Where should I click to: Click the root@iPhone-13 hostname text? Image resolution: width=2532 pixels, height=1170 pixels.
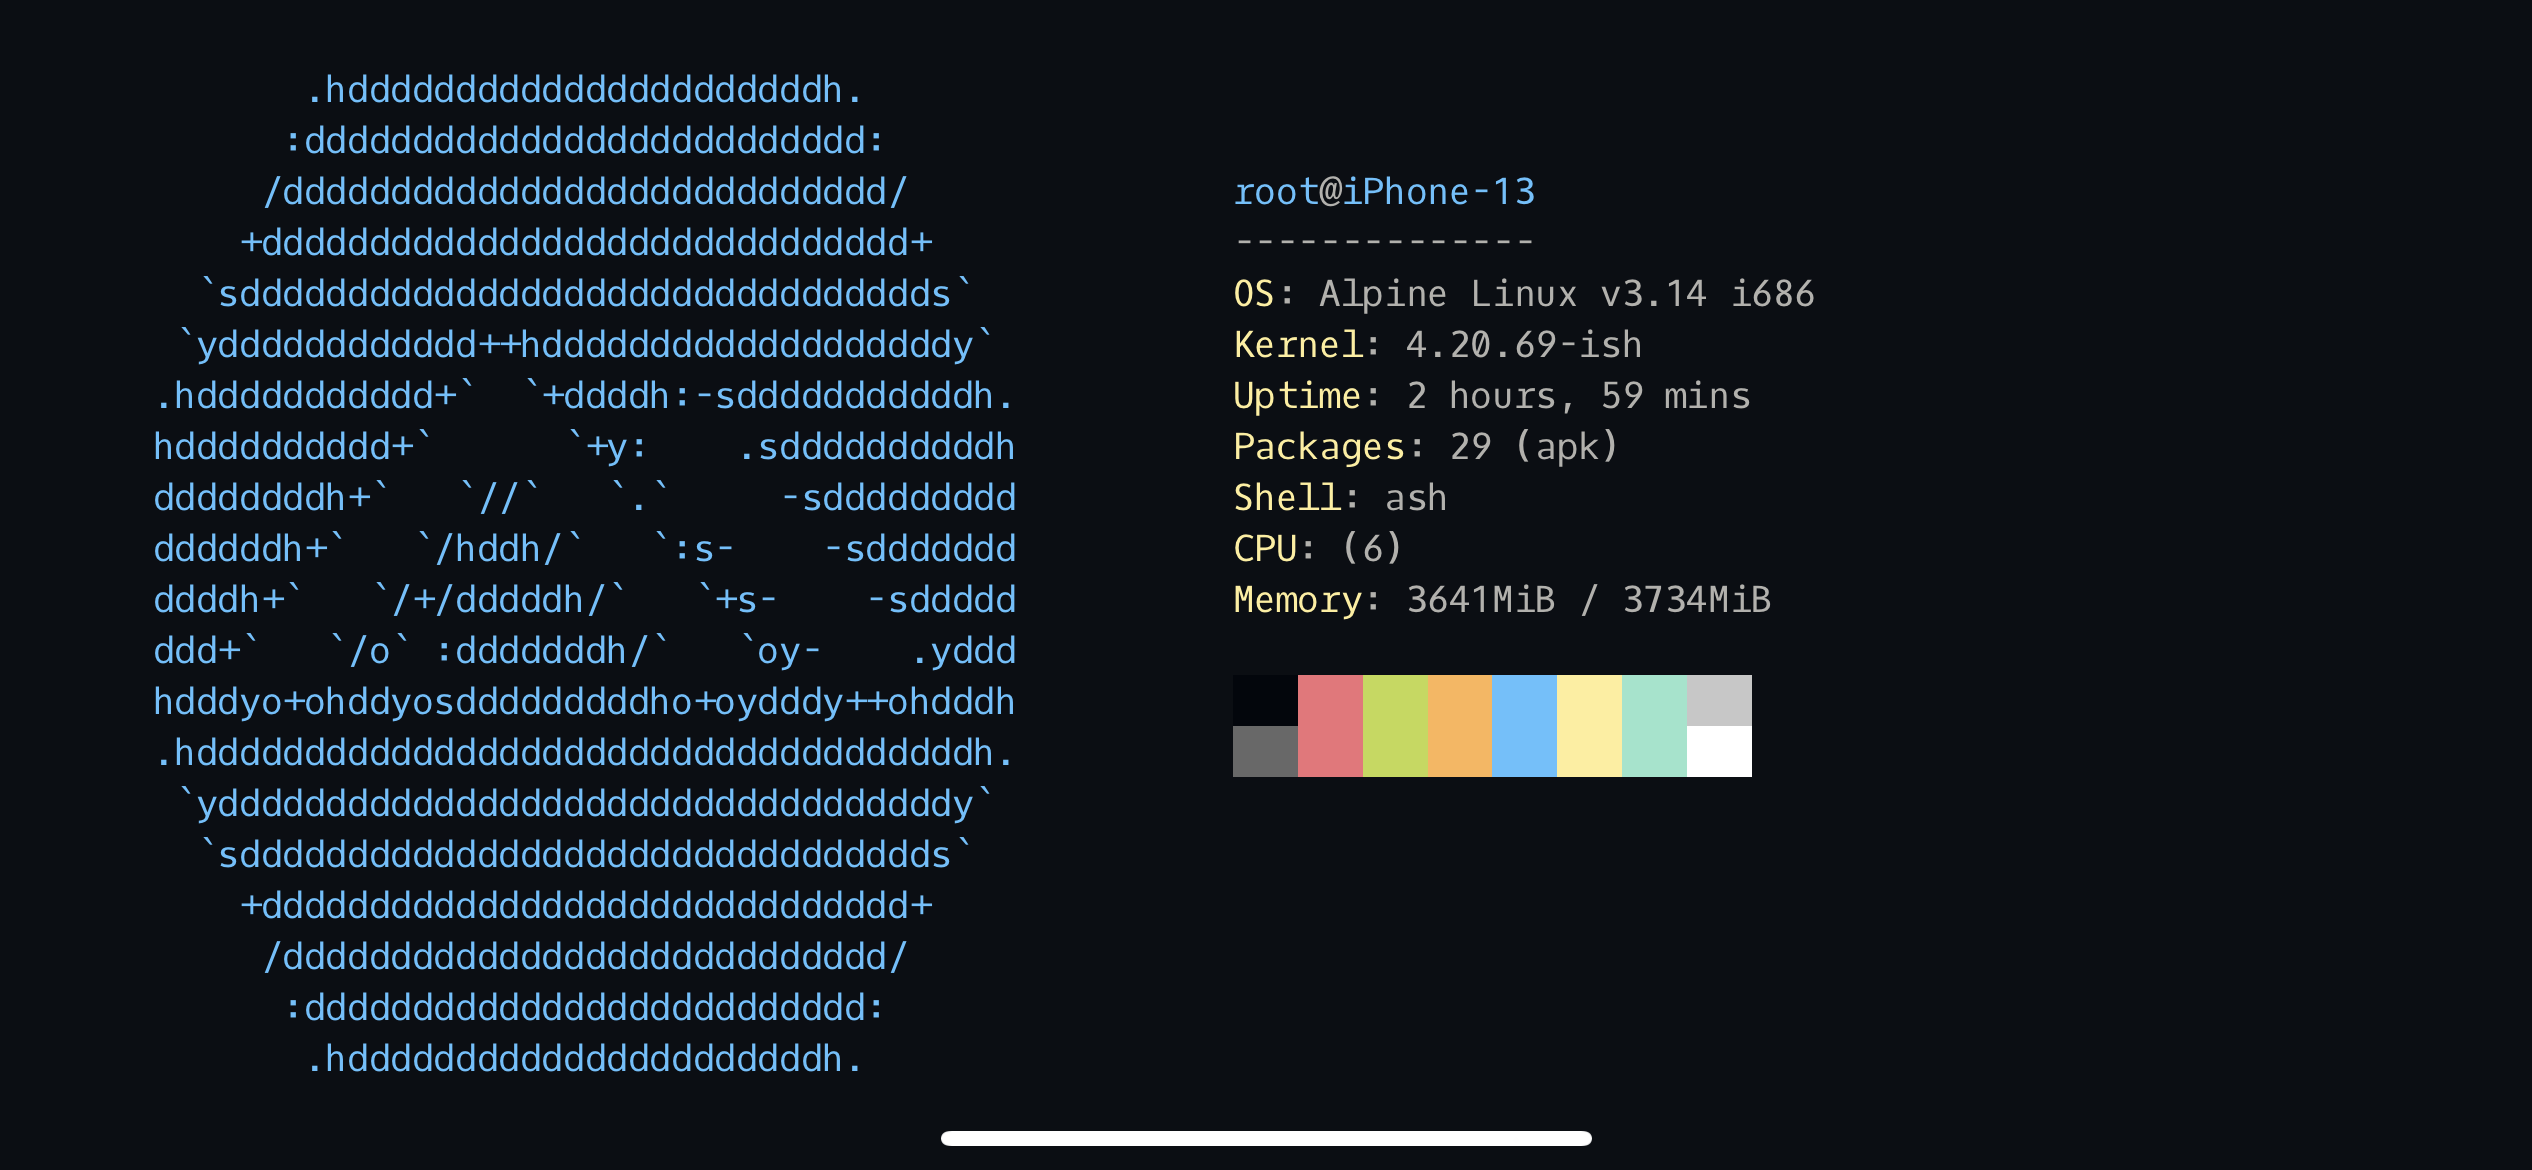click(x=1384, y=191)
